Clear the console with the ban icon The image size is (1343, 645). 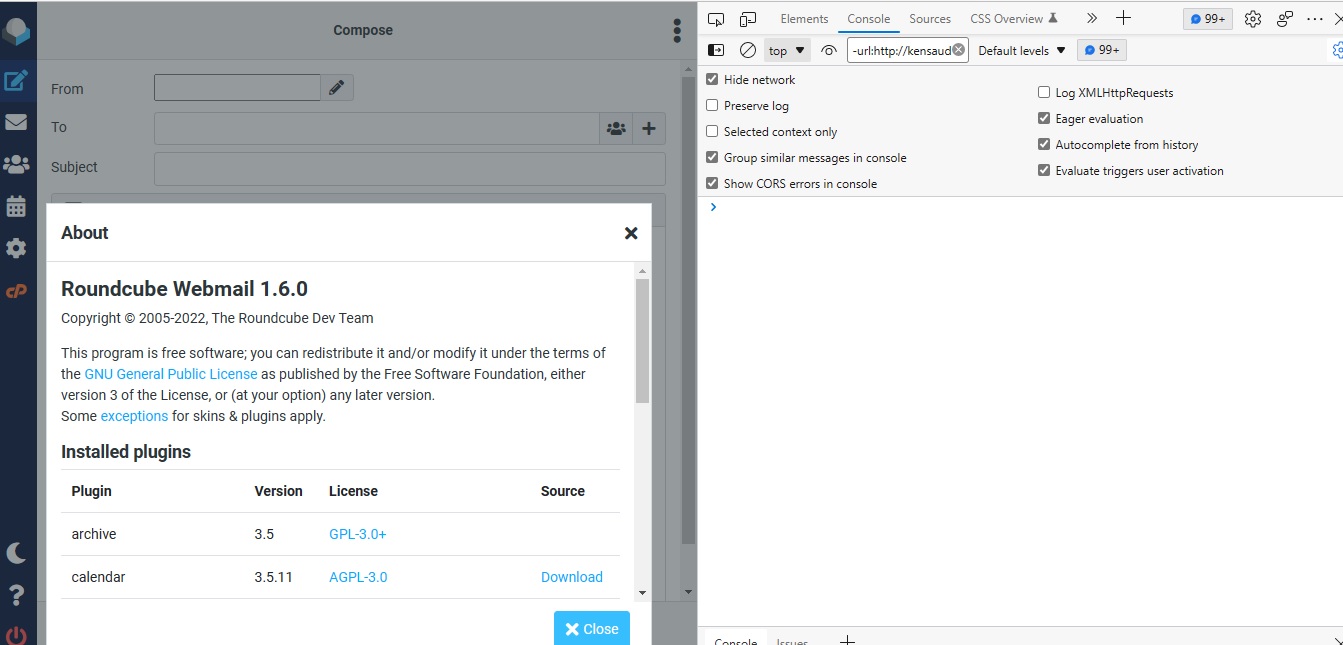[748, 49]
